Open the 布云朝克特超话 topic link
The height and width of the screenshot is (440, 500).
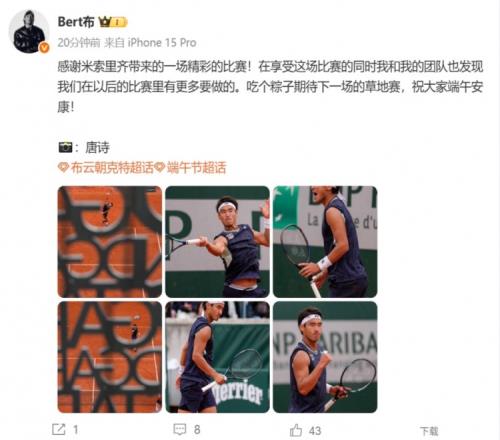point(112,167)
